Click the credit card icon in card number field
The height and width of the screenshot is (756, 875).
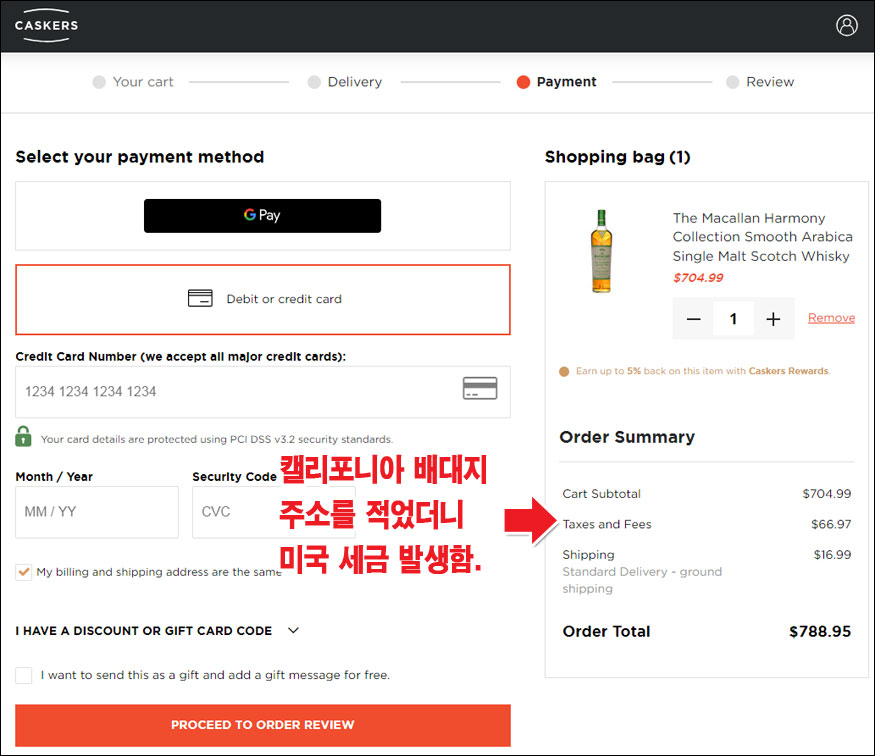480,388
